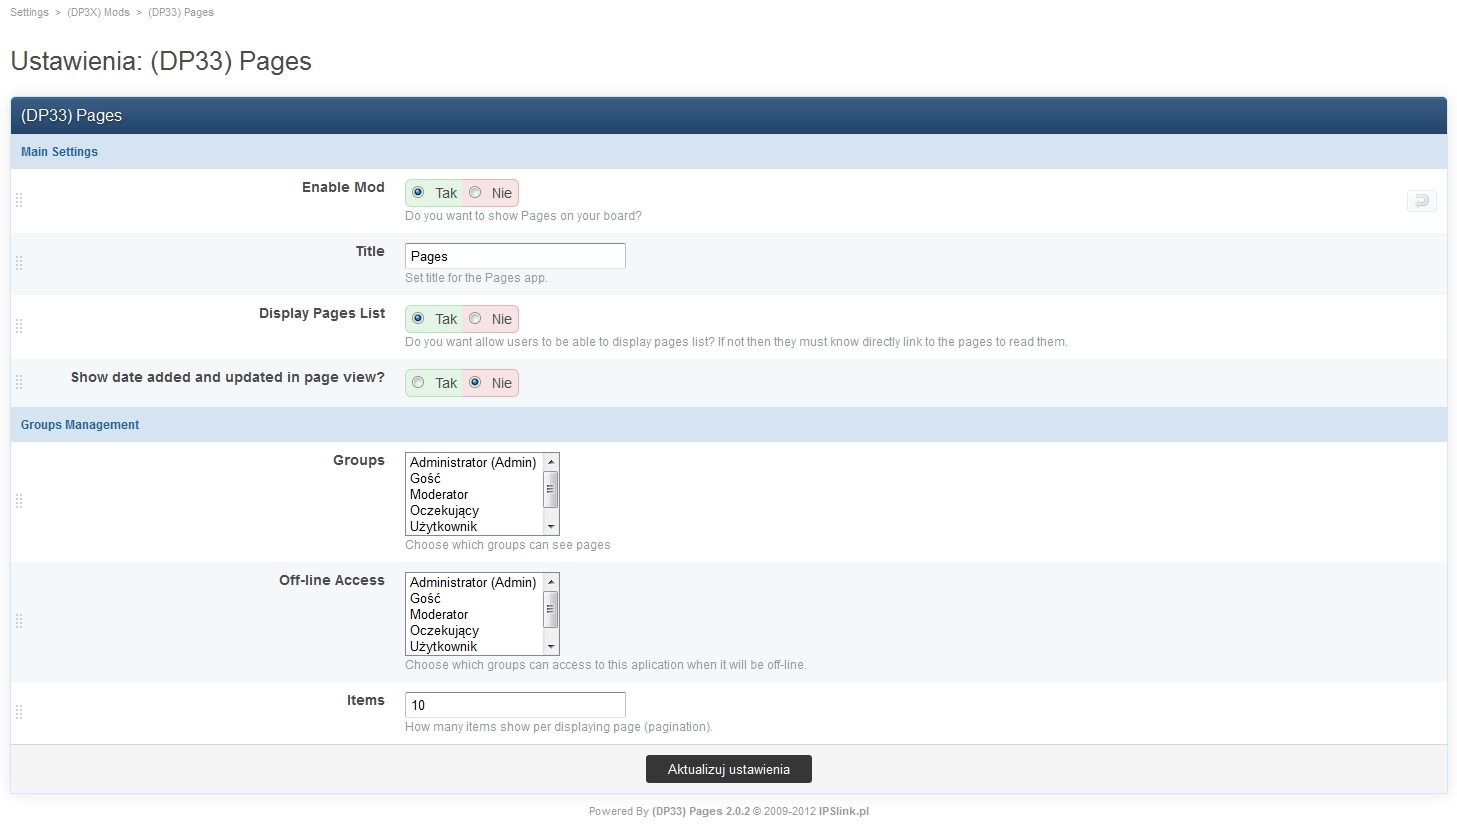Screen dimensions: 1457x836
Task: Click drag handle beside Items setting
Action: (19, 712)
